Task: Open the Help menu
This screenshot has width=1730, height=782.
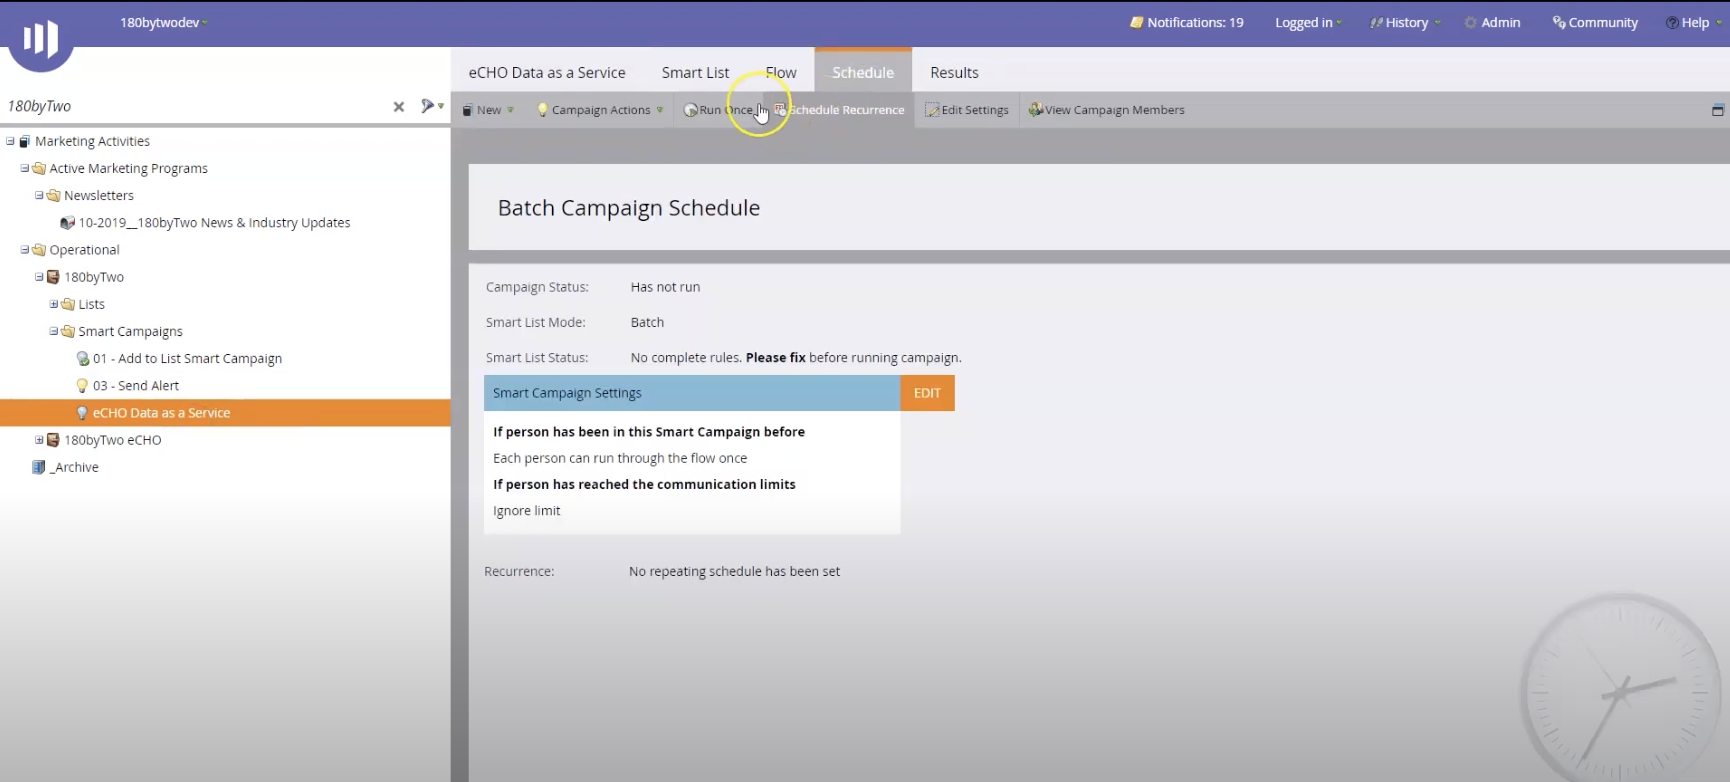Action: [1692, 22]
